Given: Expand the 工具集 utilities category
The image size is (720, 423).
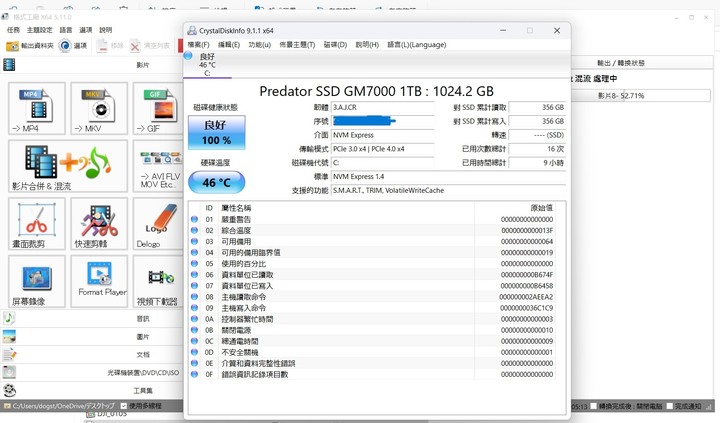Looking at the screenshot, I should point(92,390).
